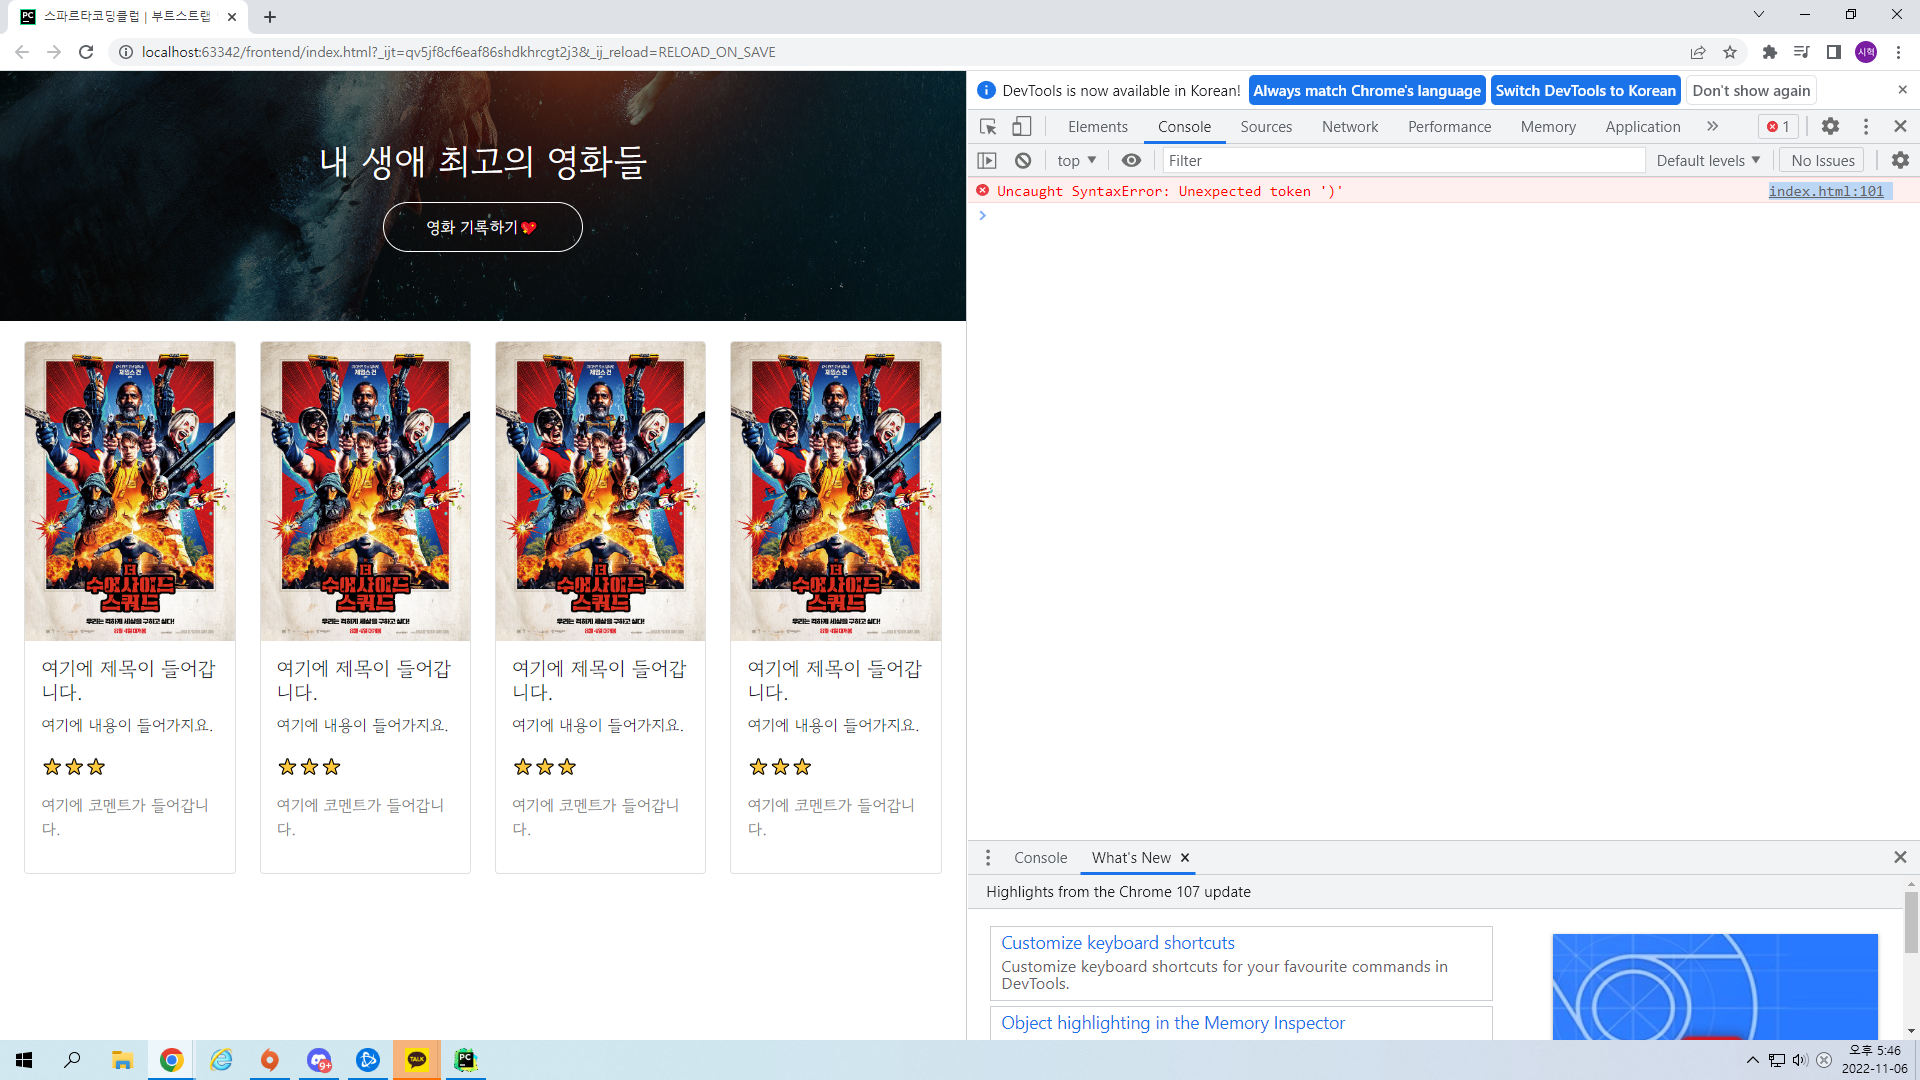Select the drawer Console tab

click(1040, 858)
